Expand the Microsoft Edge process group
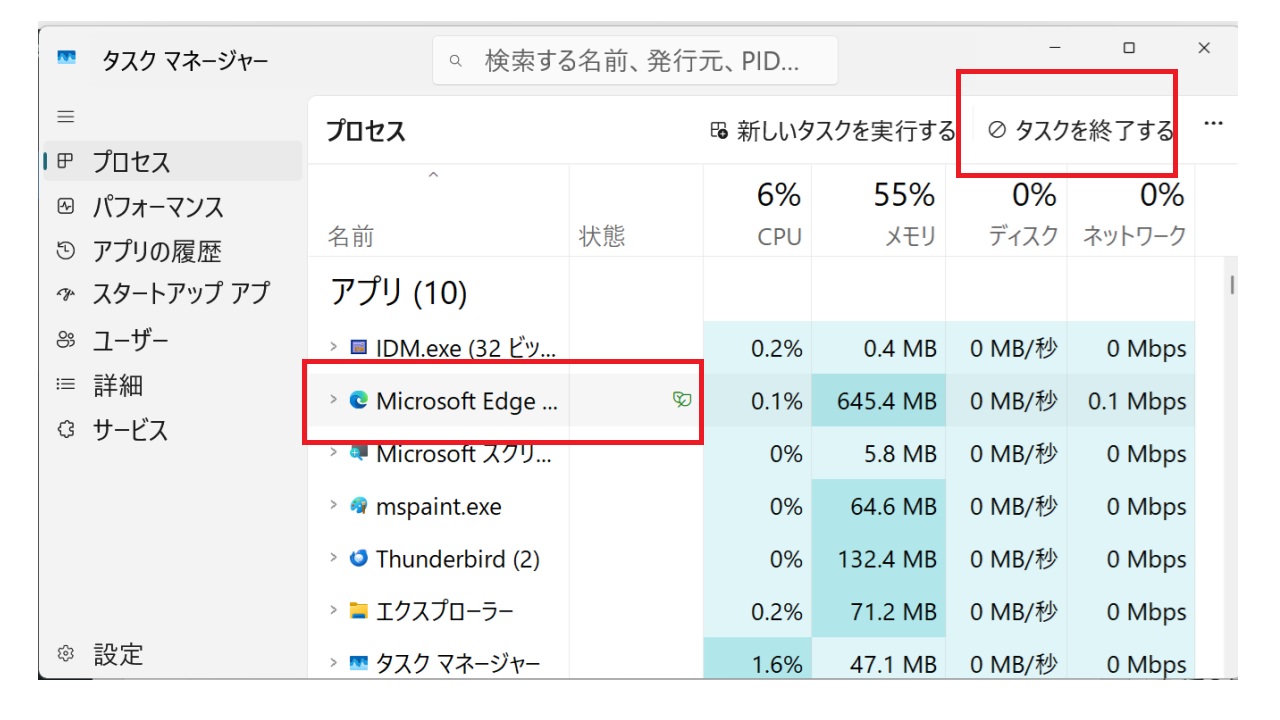The width and height of the screenshot is (1280, 720). (x=334, y=400)
